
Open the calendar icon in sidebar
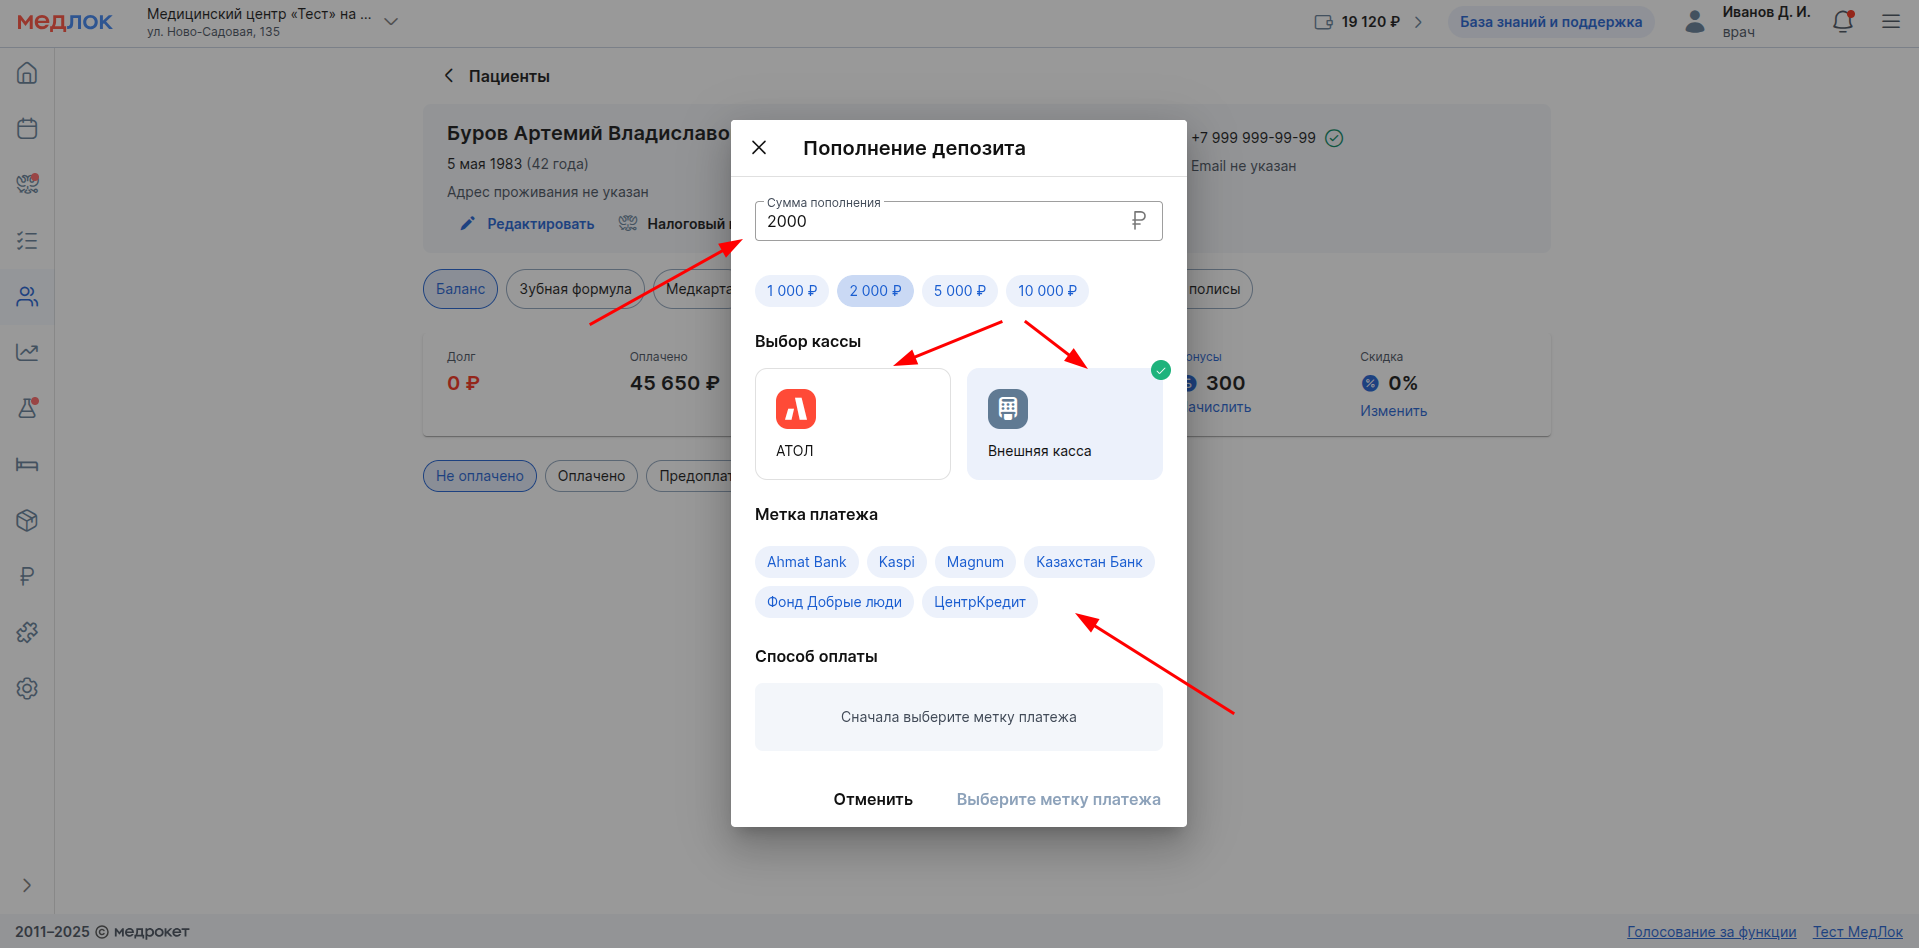pos(27,129)
